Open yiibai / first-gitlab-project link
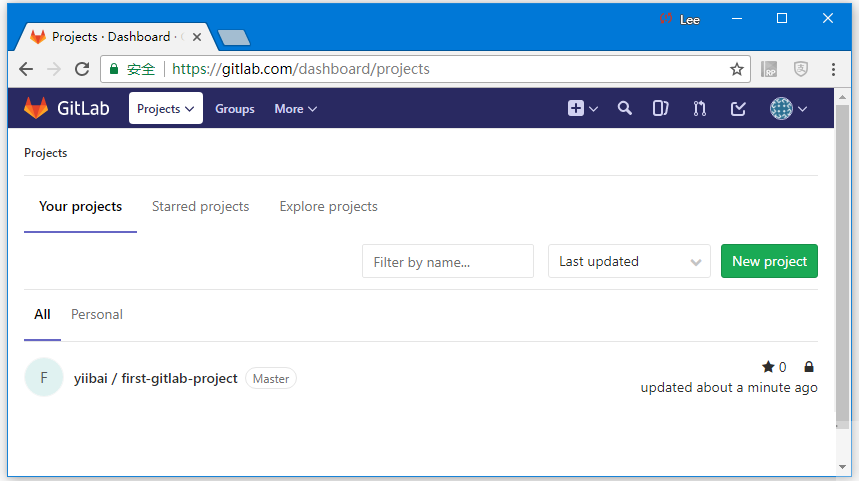 [x=156, y=379]
